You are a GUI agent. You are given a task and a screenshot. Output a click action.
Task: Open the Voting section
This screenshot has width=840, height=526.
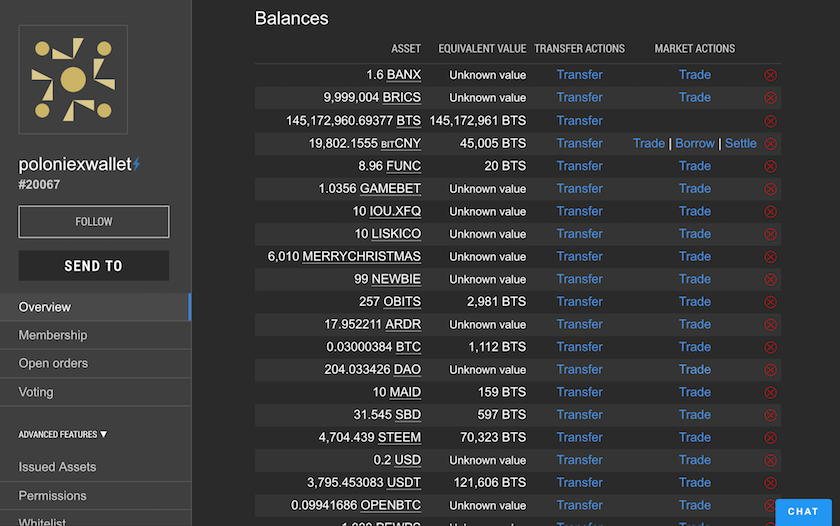click(95, 392)
